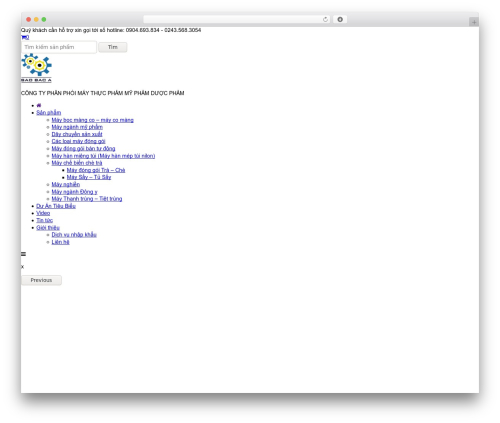This screenshot has height=423, width=500.
Task: Open the shopping cart icon
Action: (x=24, y=37)
